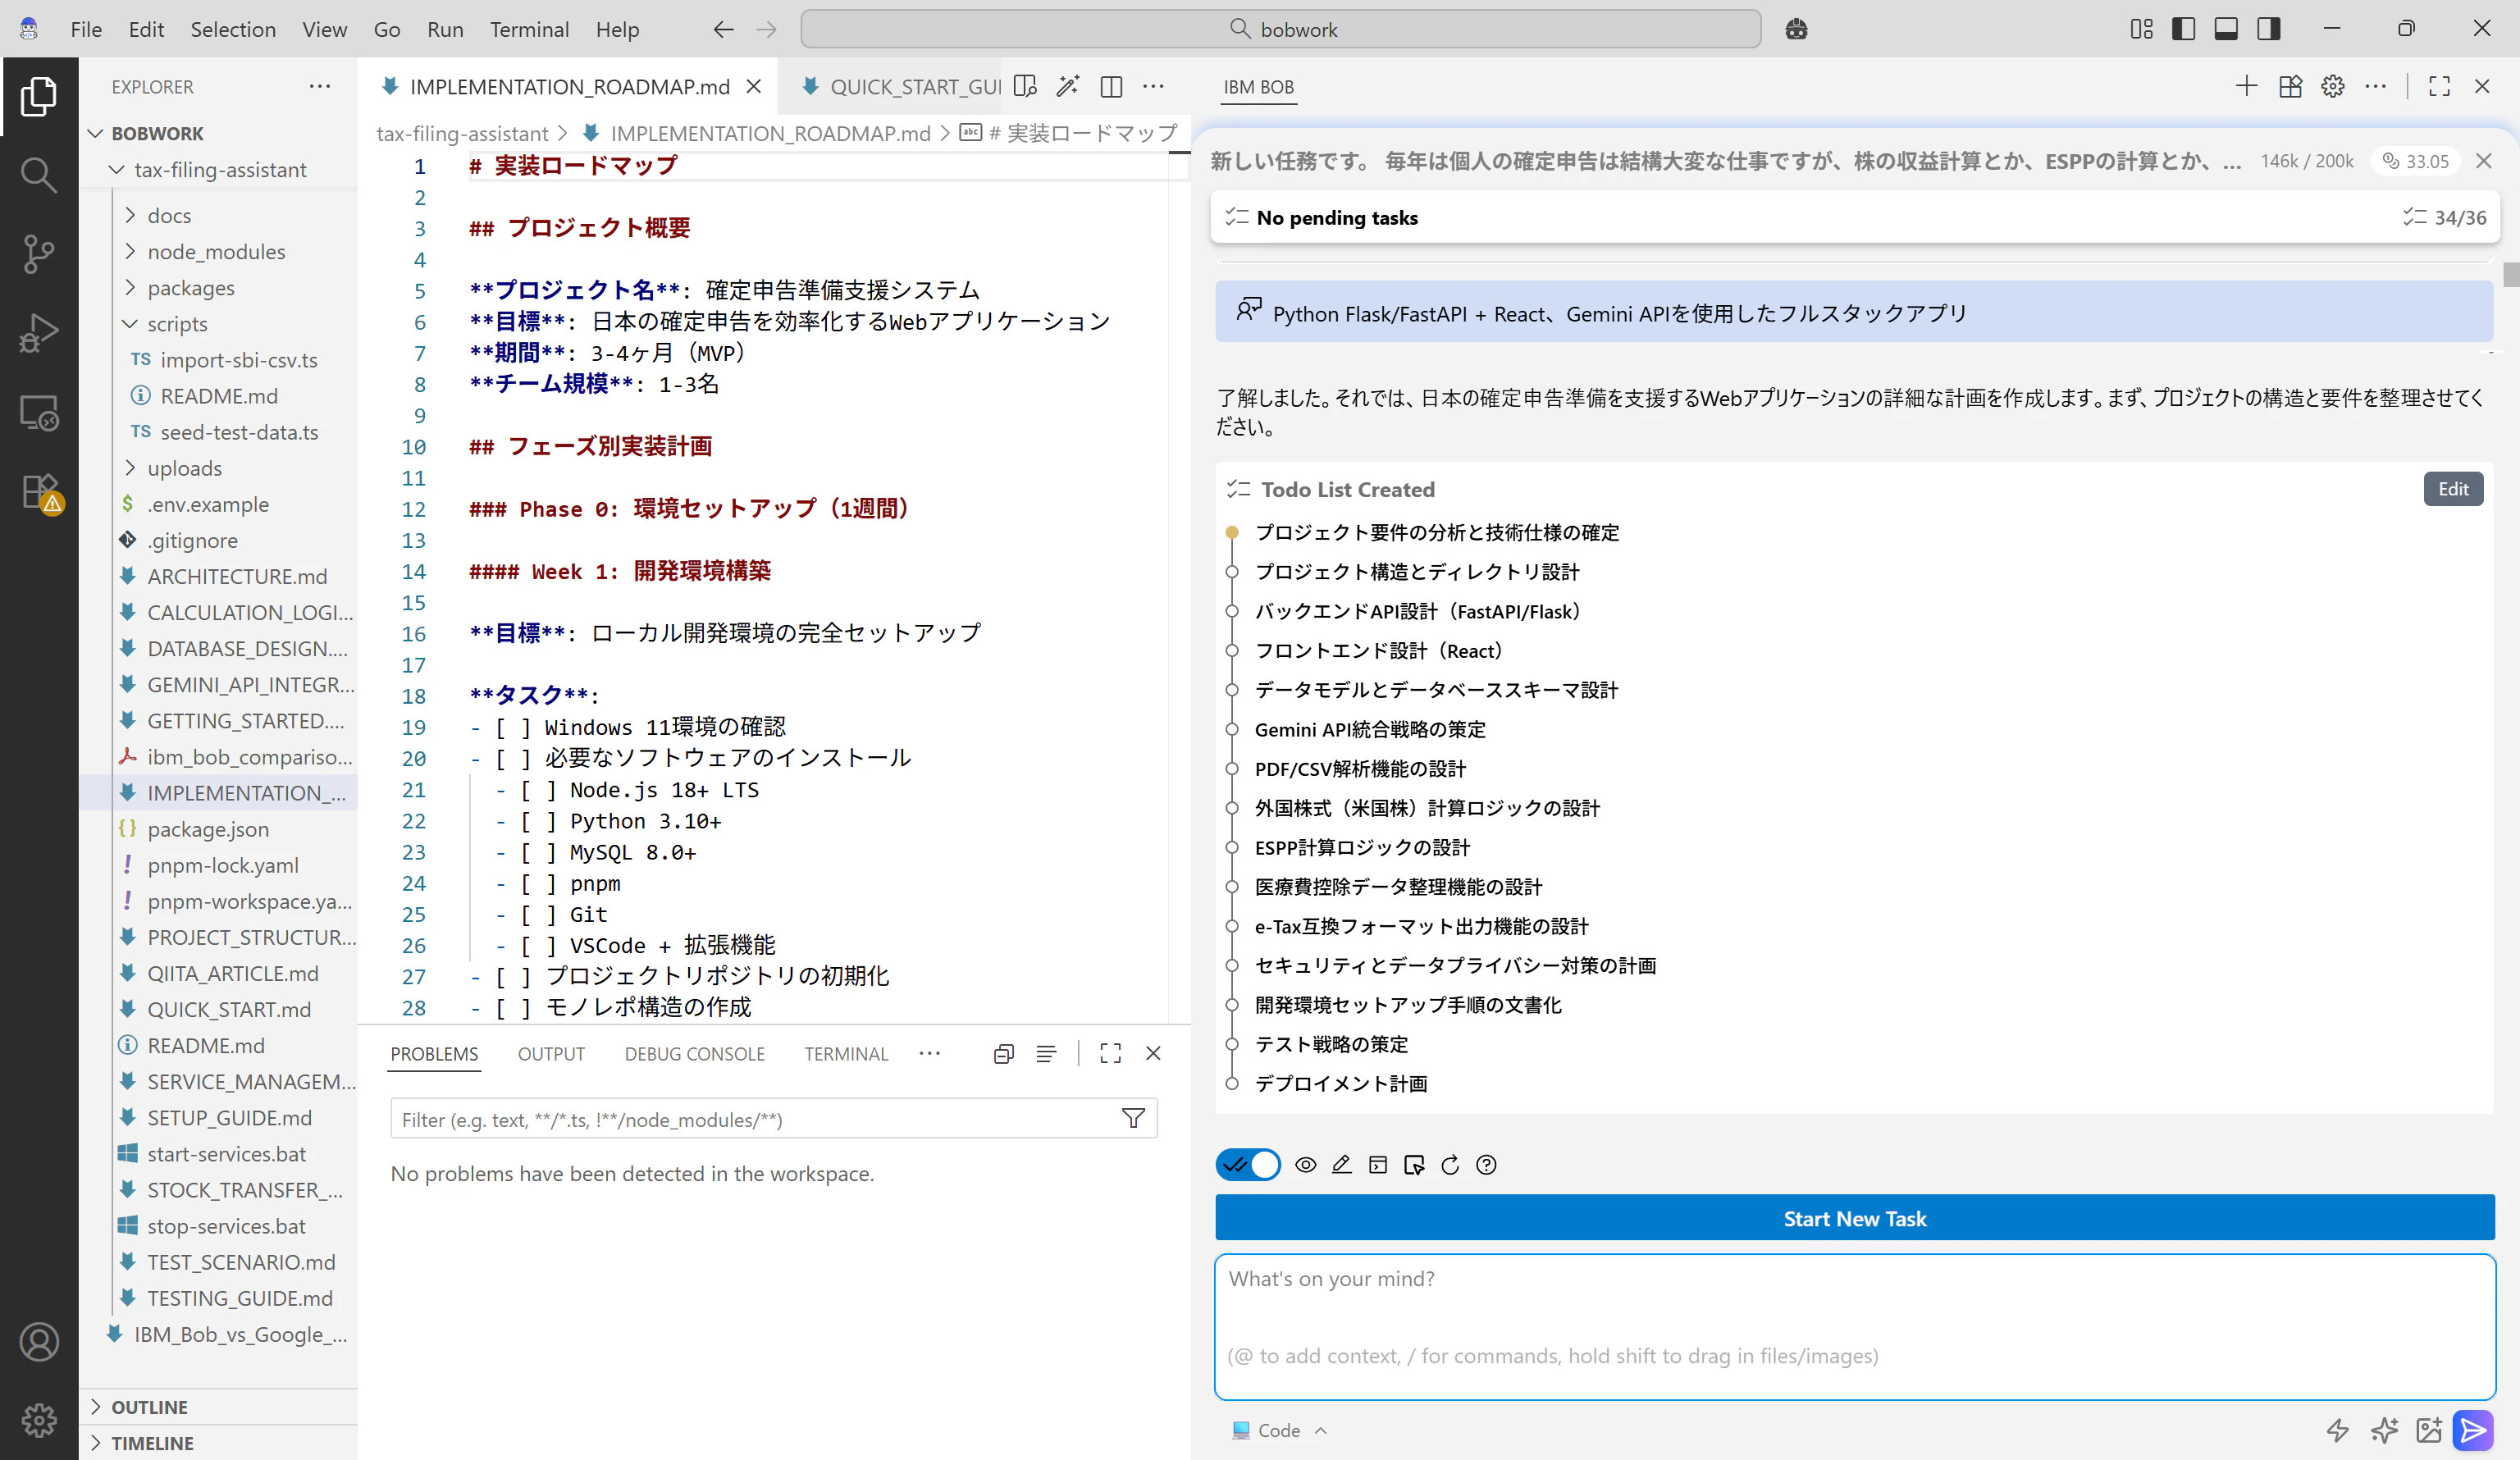This screenshot has width=2520, height=1460.
Task: Split the editor to the right
Action: coord(1111,86)
